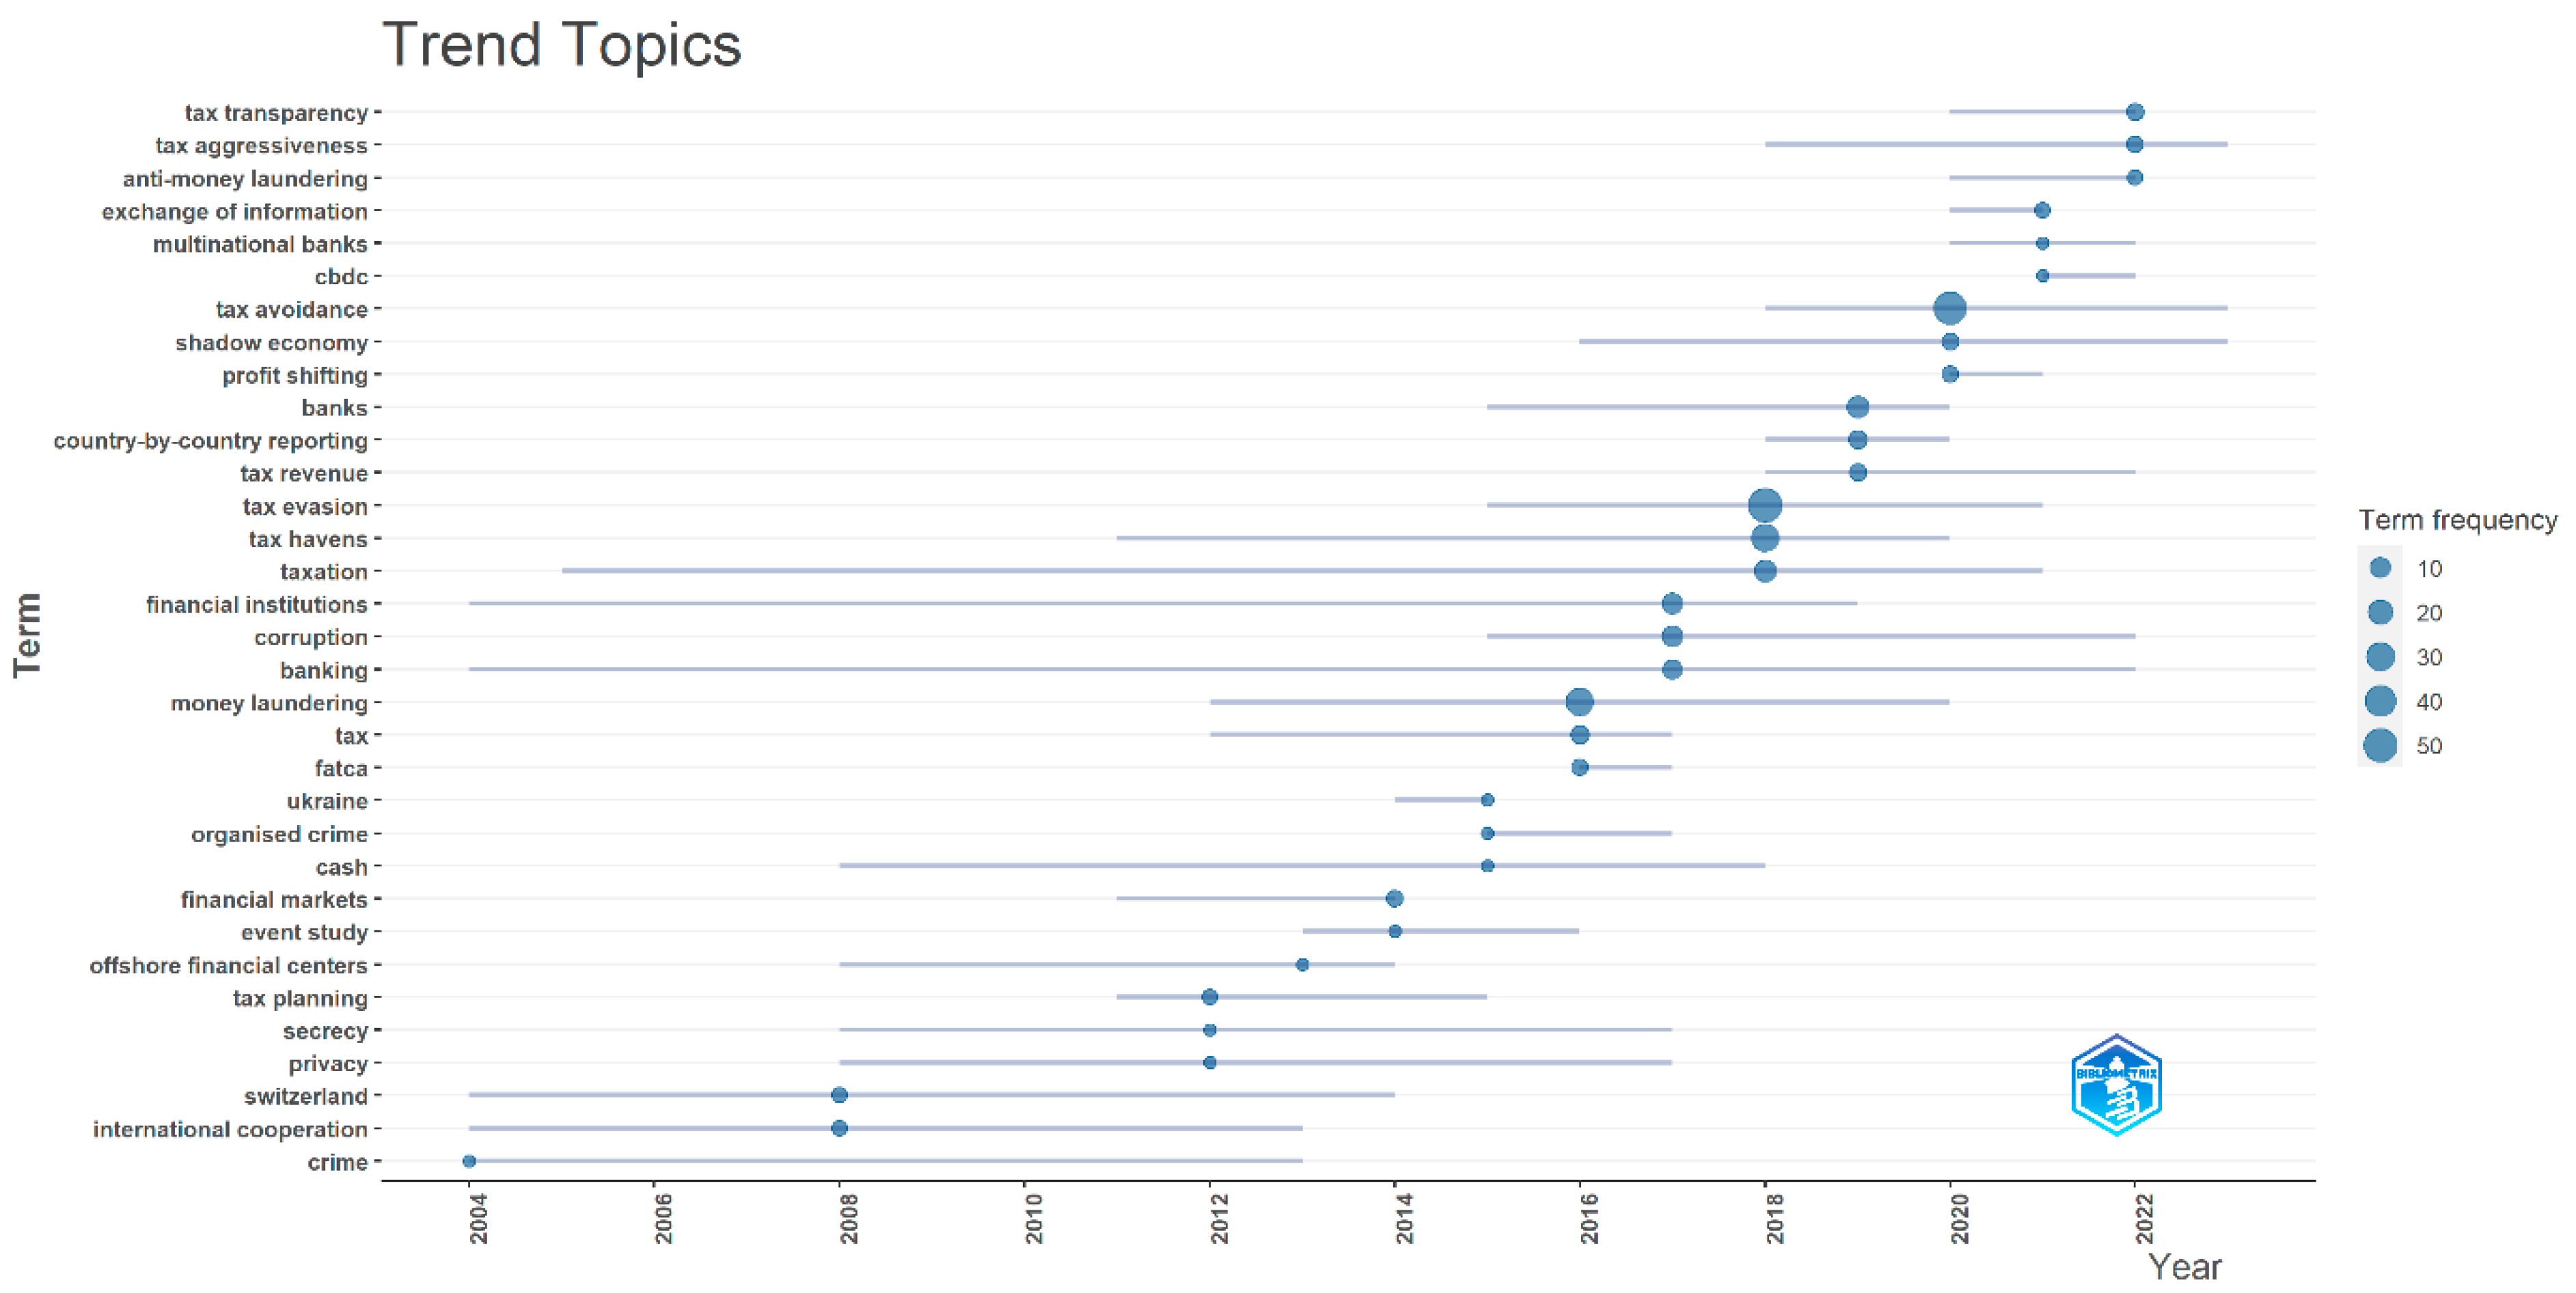Click the Trend Topics chart title
This screenshot has width=2576, height=1293.
click(x=561, y=45)
